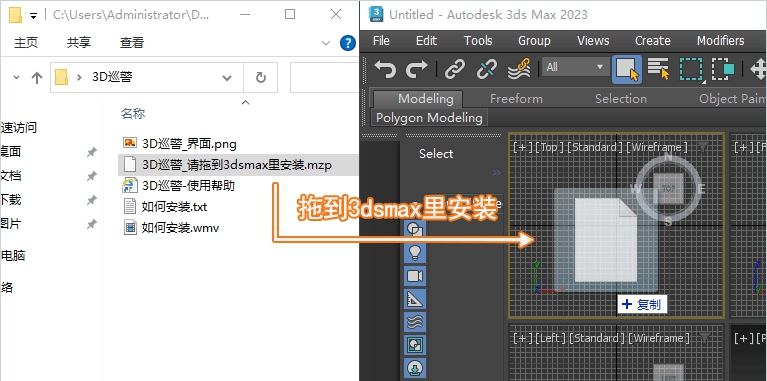Click the Select label in scene explorer
This screenshot has height=381, width=767.
[436, 154]
